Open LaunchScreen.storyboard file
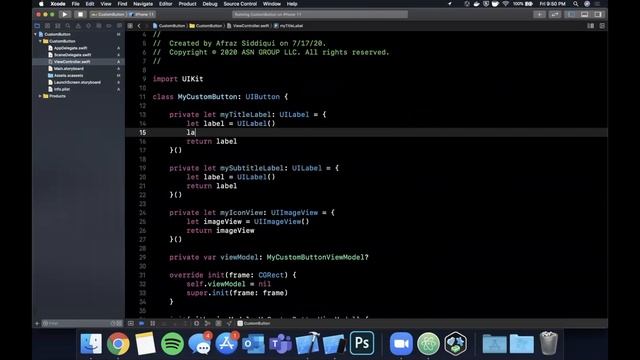 pyautogui.click(x=77, y=82)
